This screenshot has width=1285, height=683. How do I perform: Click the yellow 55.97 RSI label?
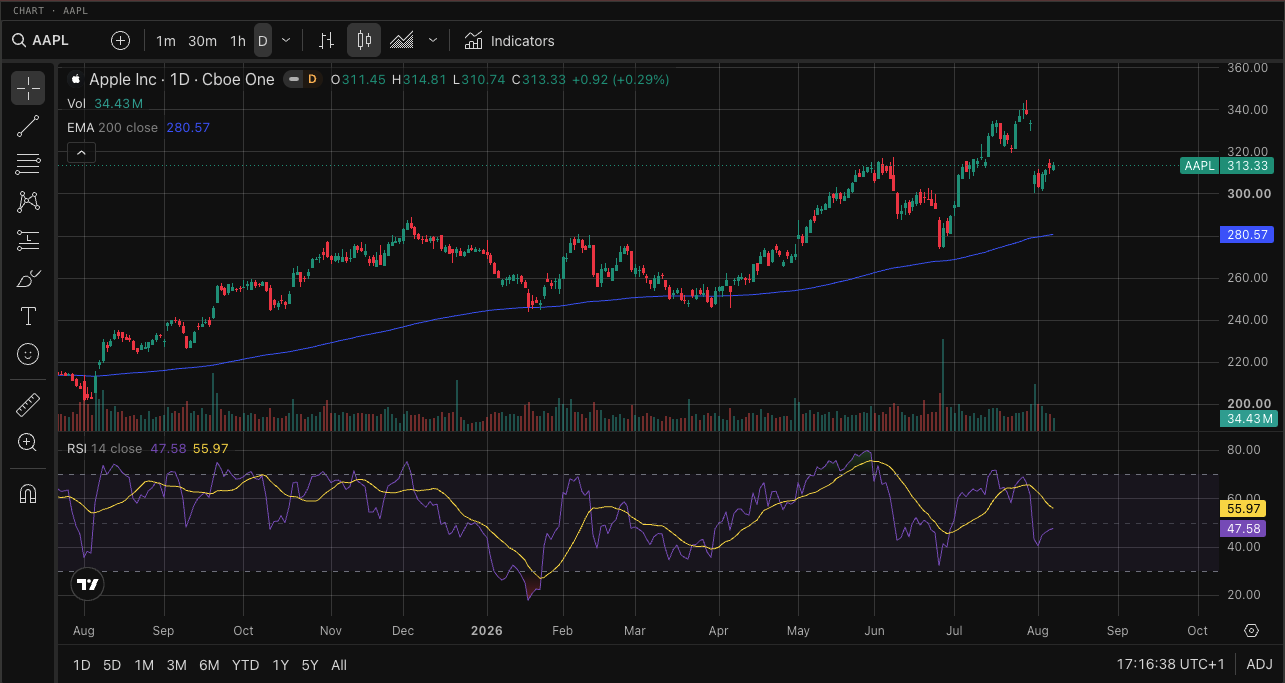click(x=1244, y=509)
